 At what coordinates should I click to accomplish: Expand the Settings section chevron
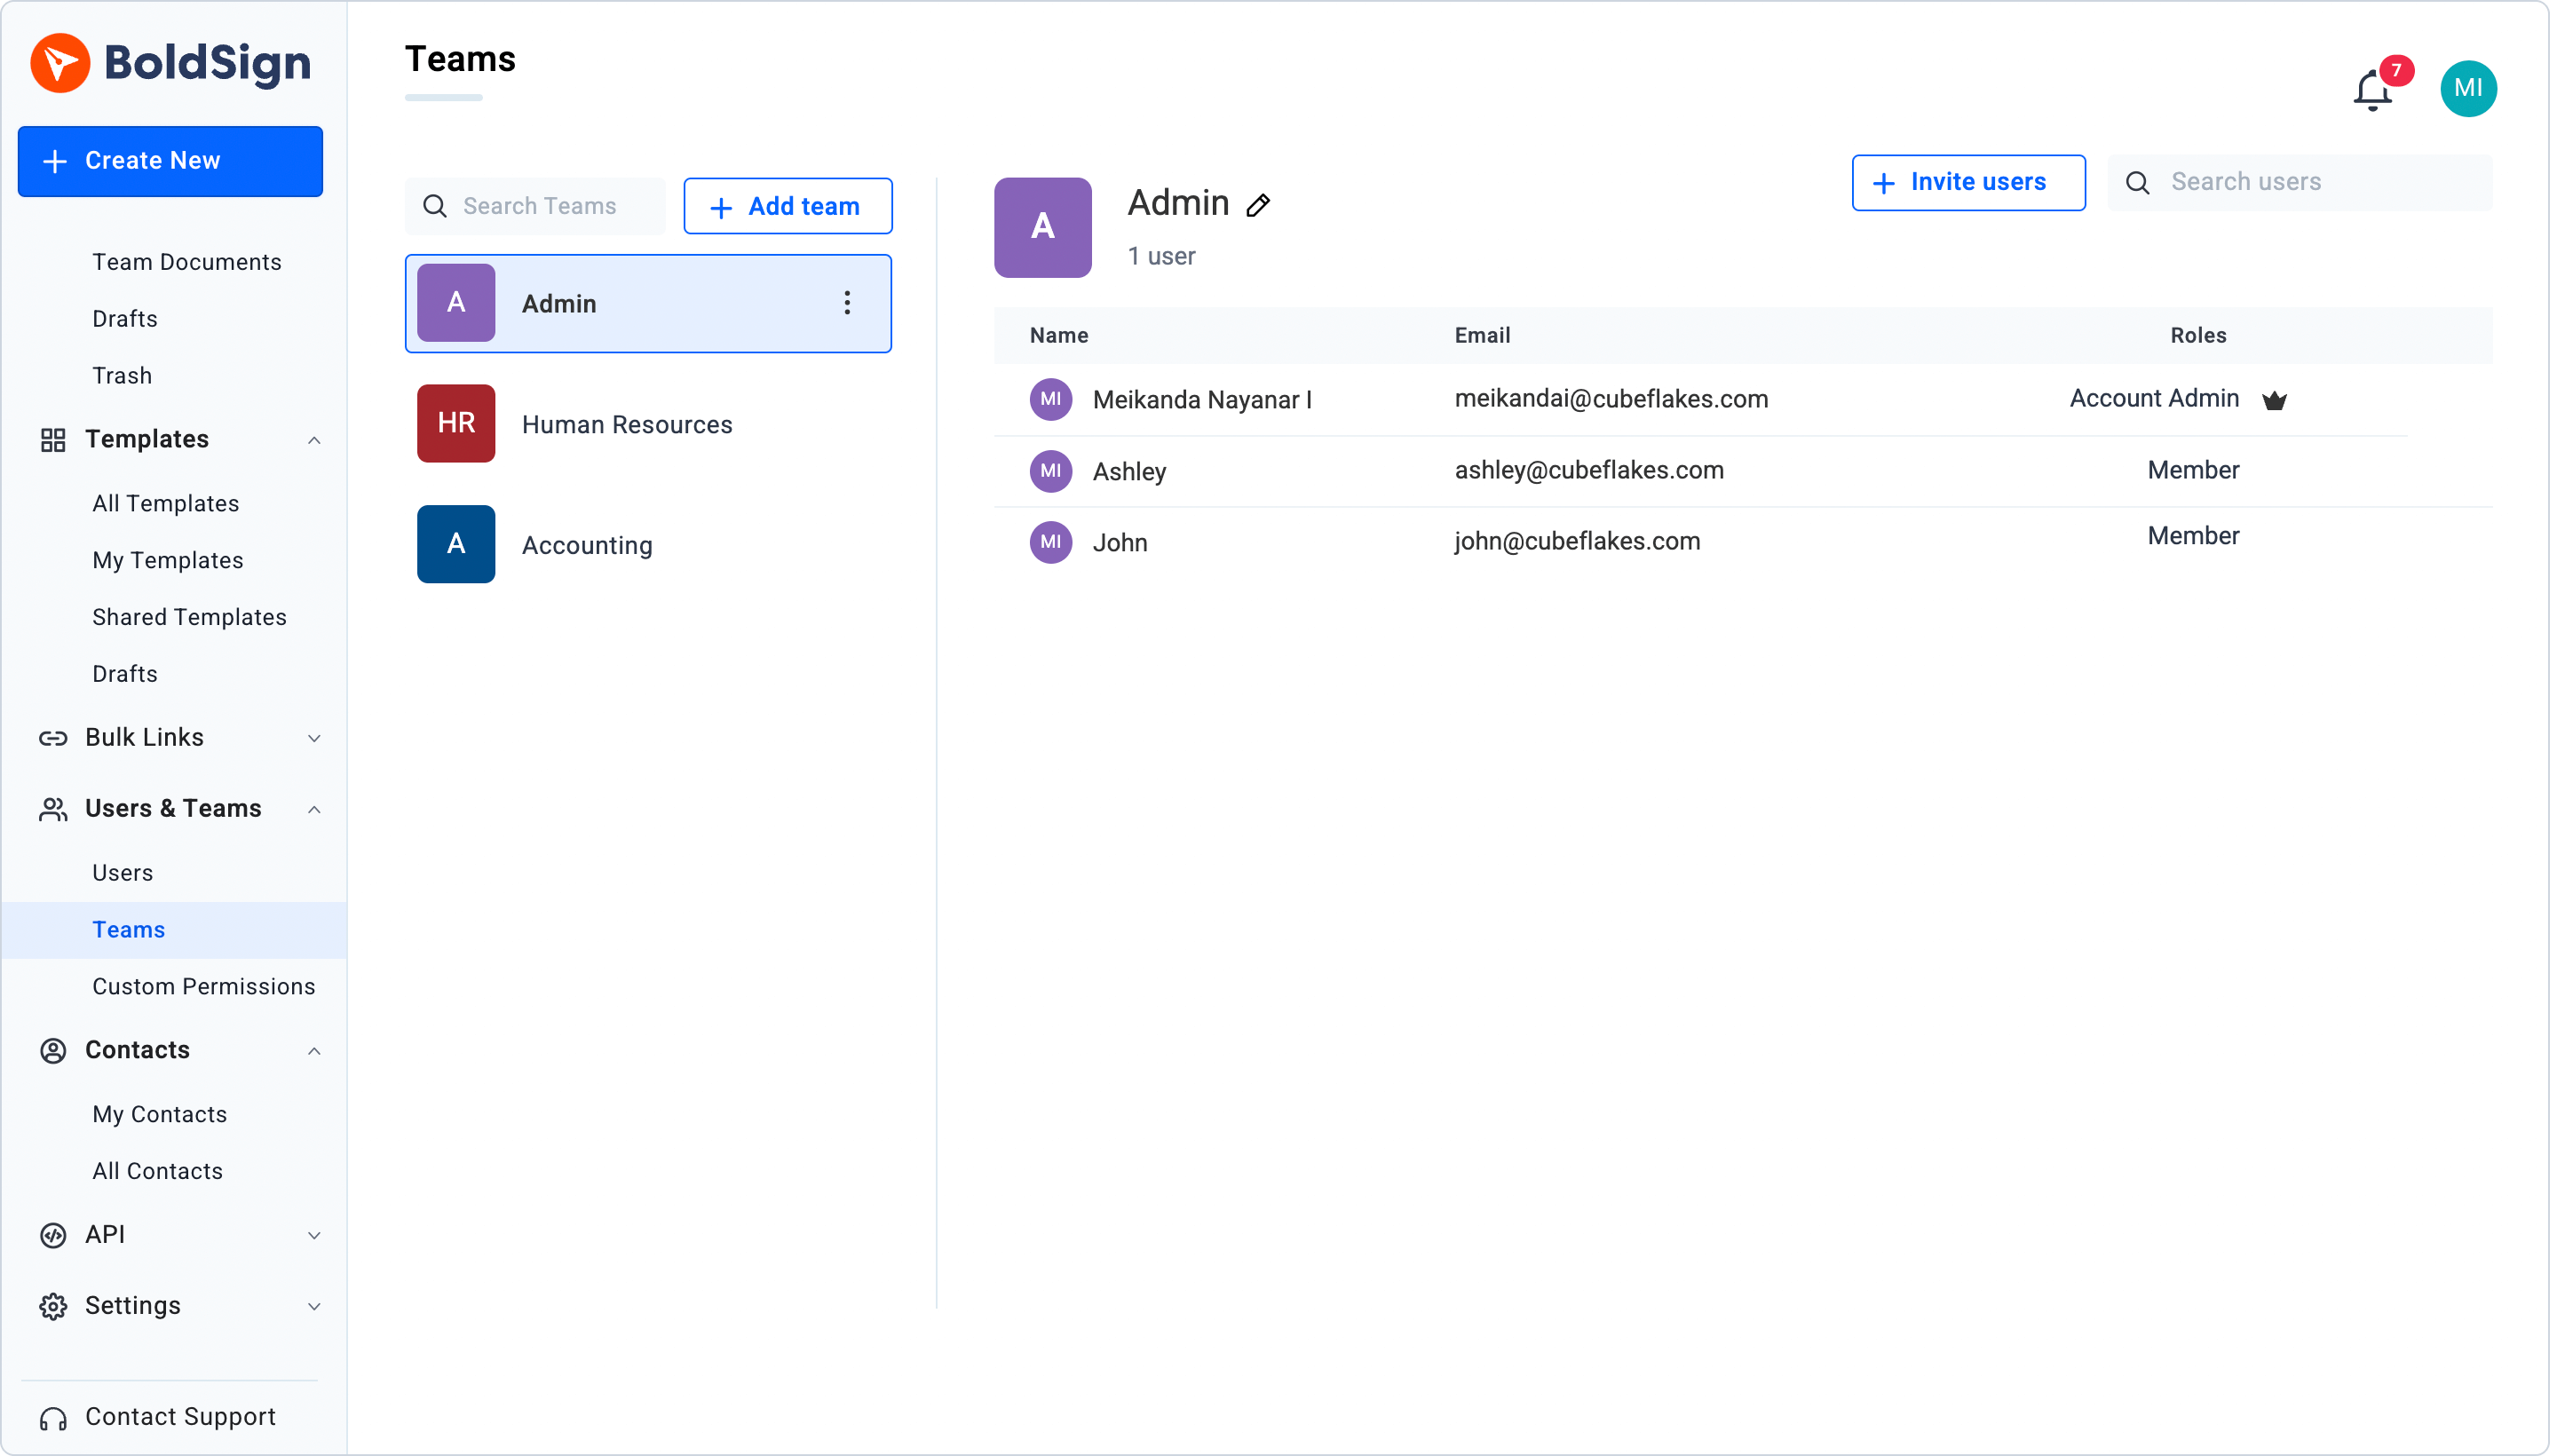[x=315, y=1309]
